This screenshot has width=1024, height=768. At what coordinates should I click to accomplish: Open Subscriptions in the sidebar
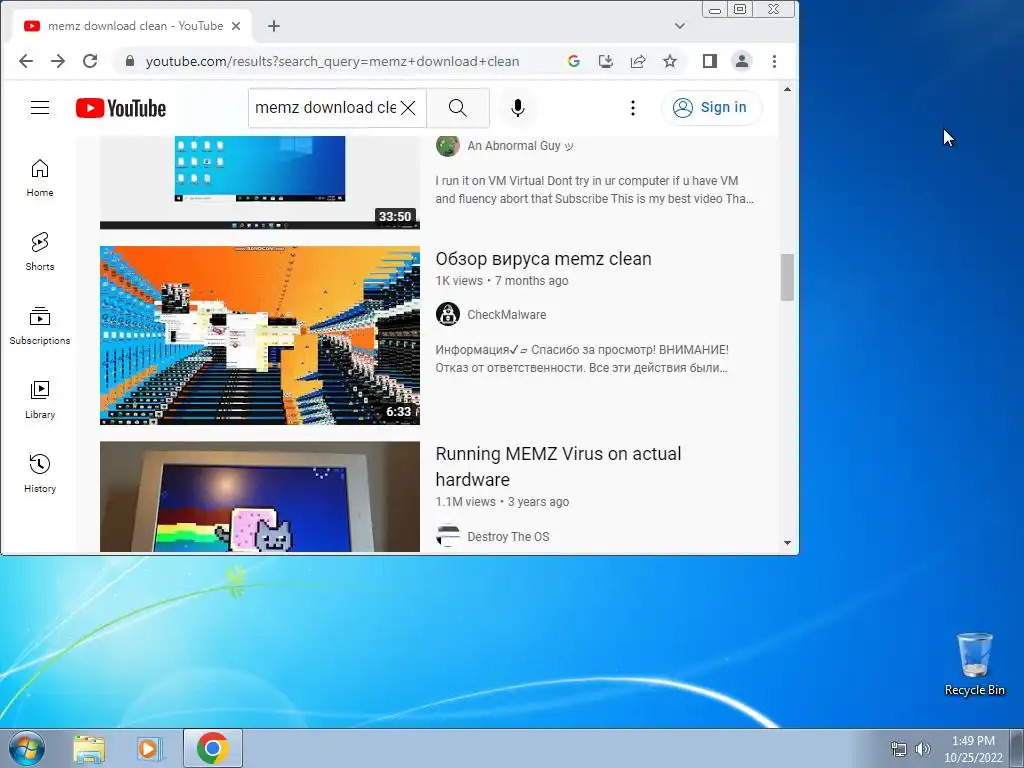(40, 326)
